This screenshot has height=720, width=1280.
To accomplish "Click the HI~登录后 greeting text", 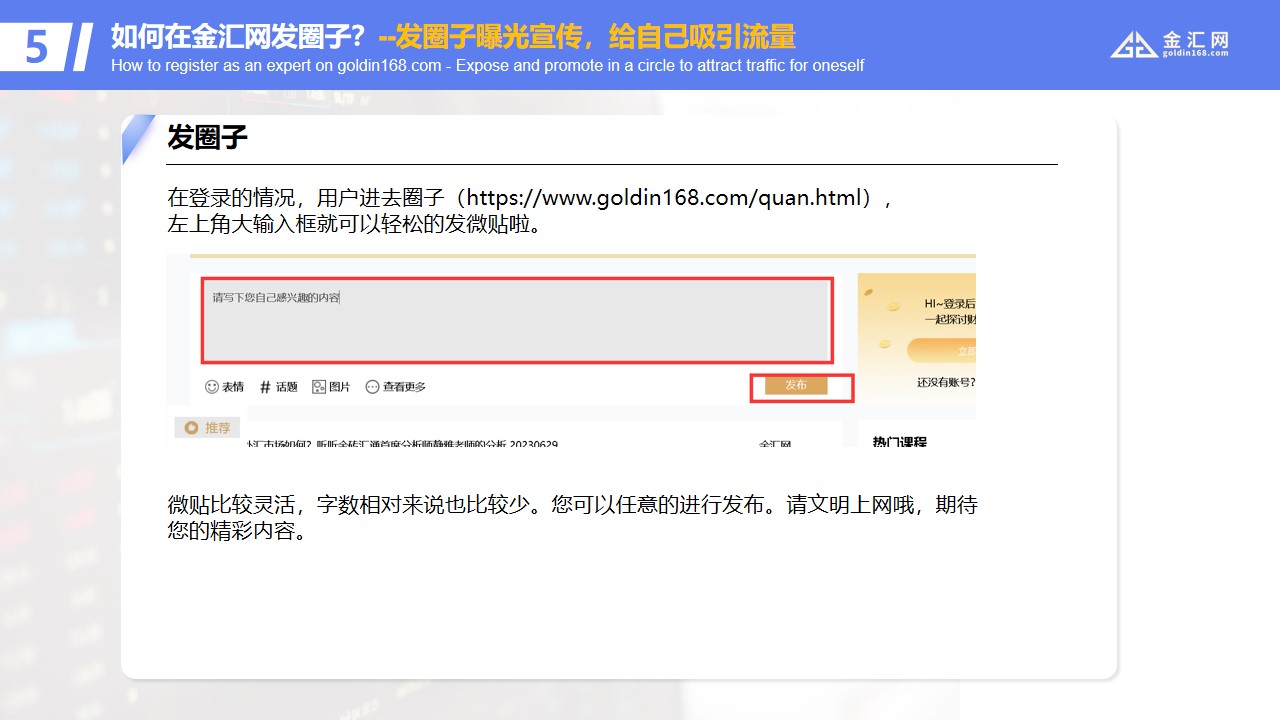I will (x=949, y=304).
